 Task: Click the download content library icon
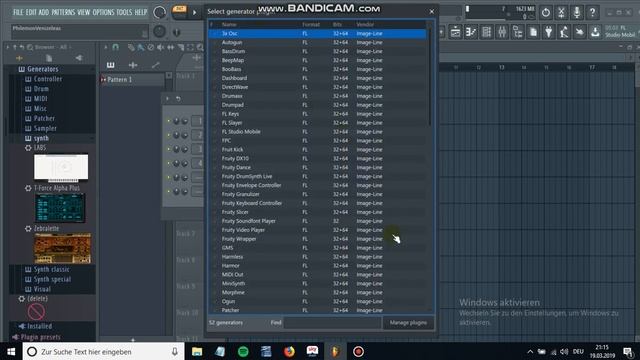595,32
